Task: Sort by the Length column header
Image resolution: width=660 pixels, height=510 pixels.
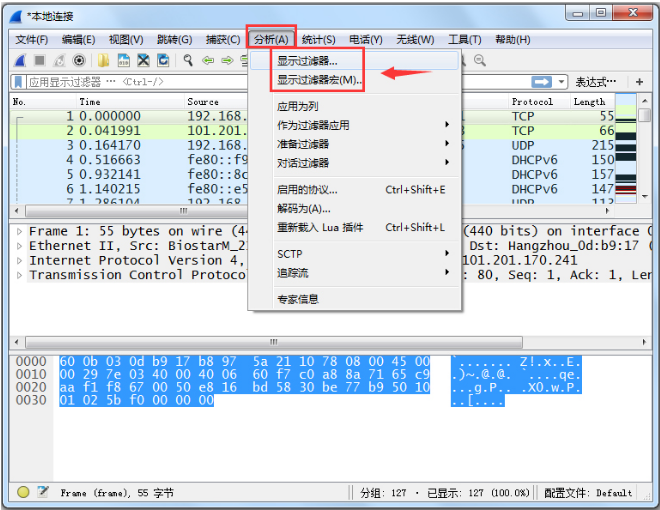Action: (x=592, y=102)
